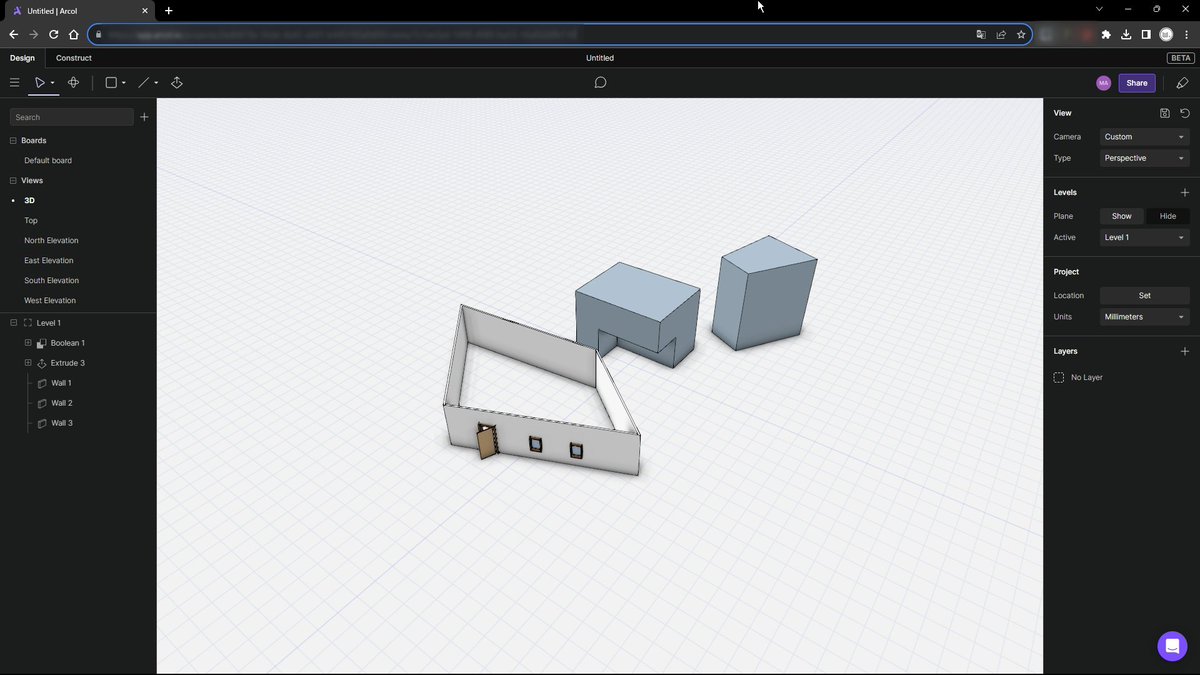Open the West Elevation view
The image size is (1200, 675).
coord(50,301)
